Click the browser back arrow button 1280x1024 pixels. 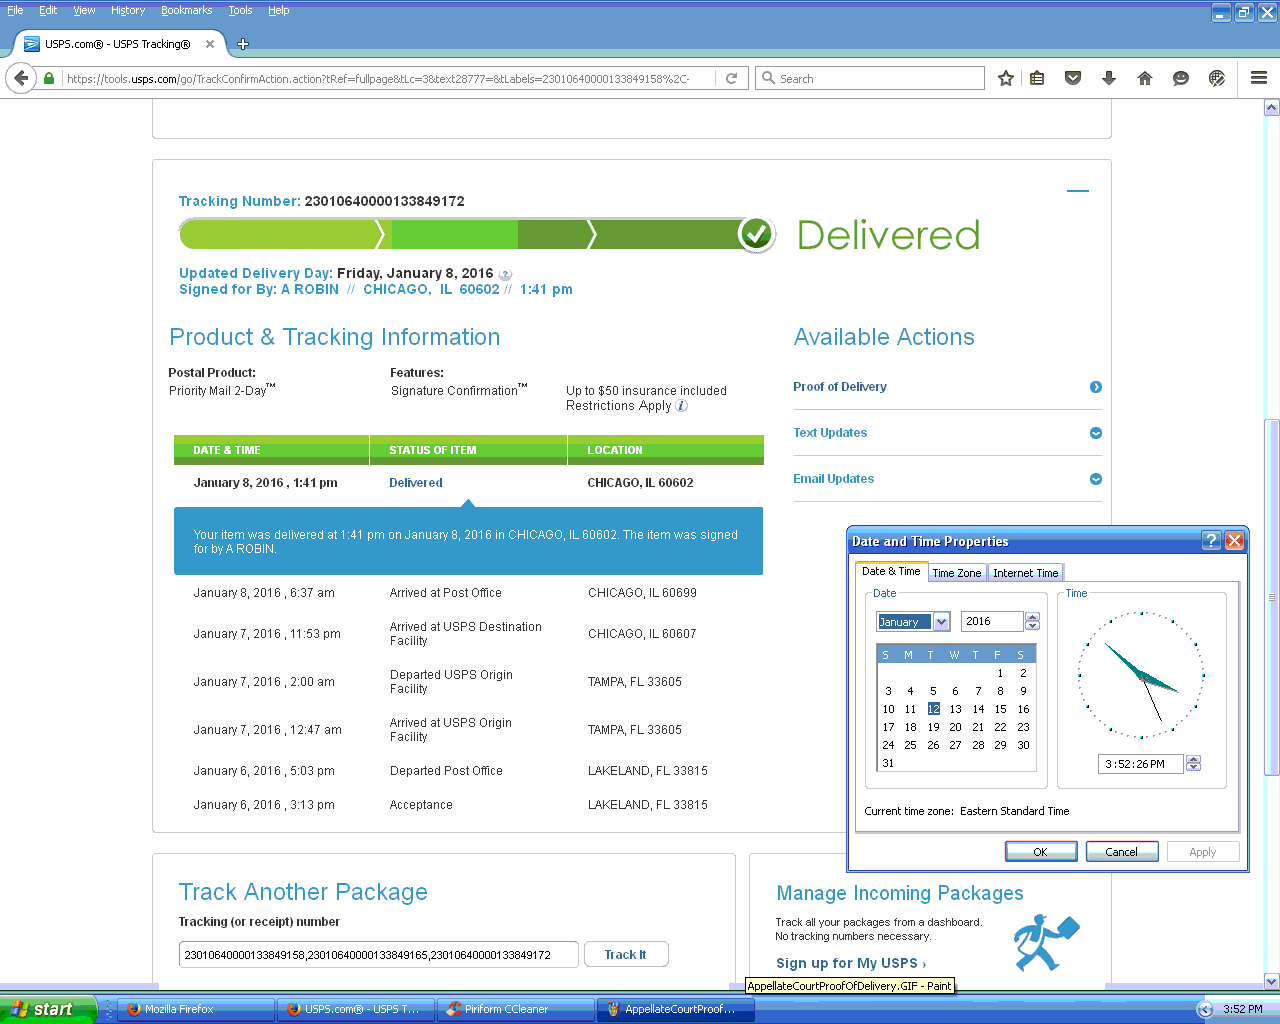pos(21,78)
